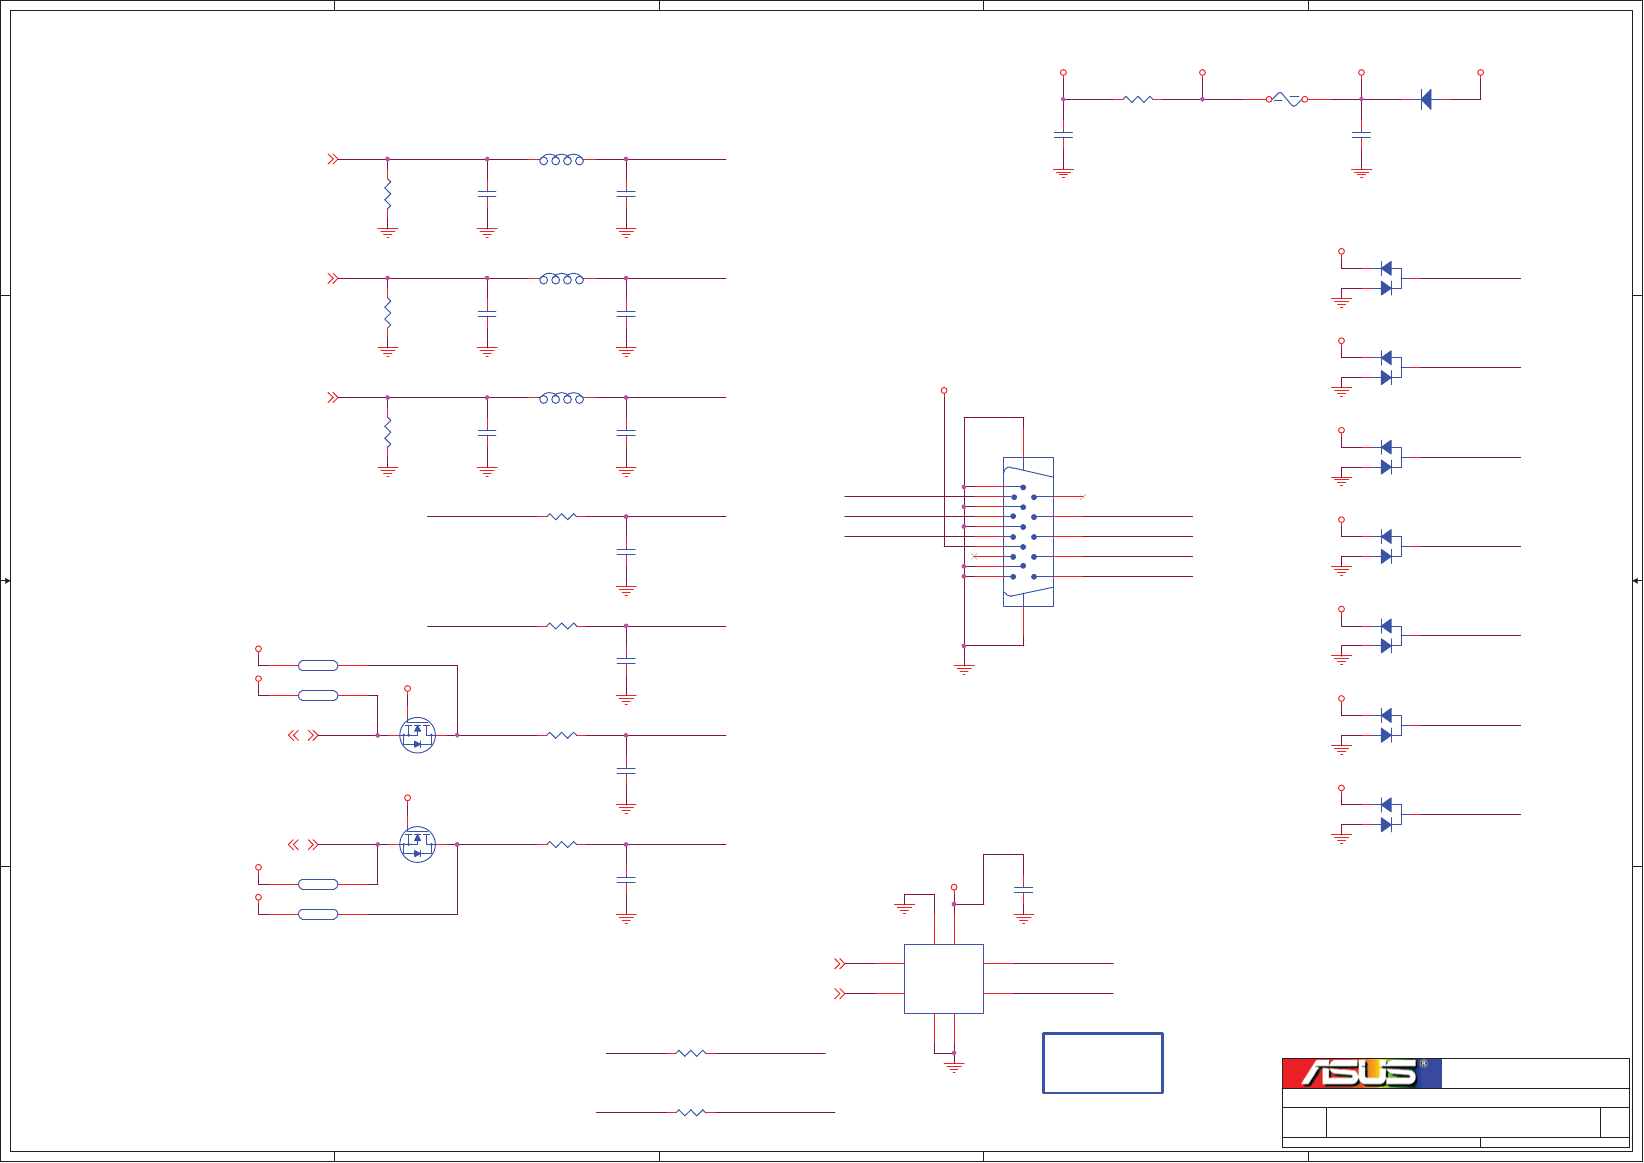Select the topmost dual-diode pair in right column
1644x1163 pixels.
[1390, 278]
